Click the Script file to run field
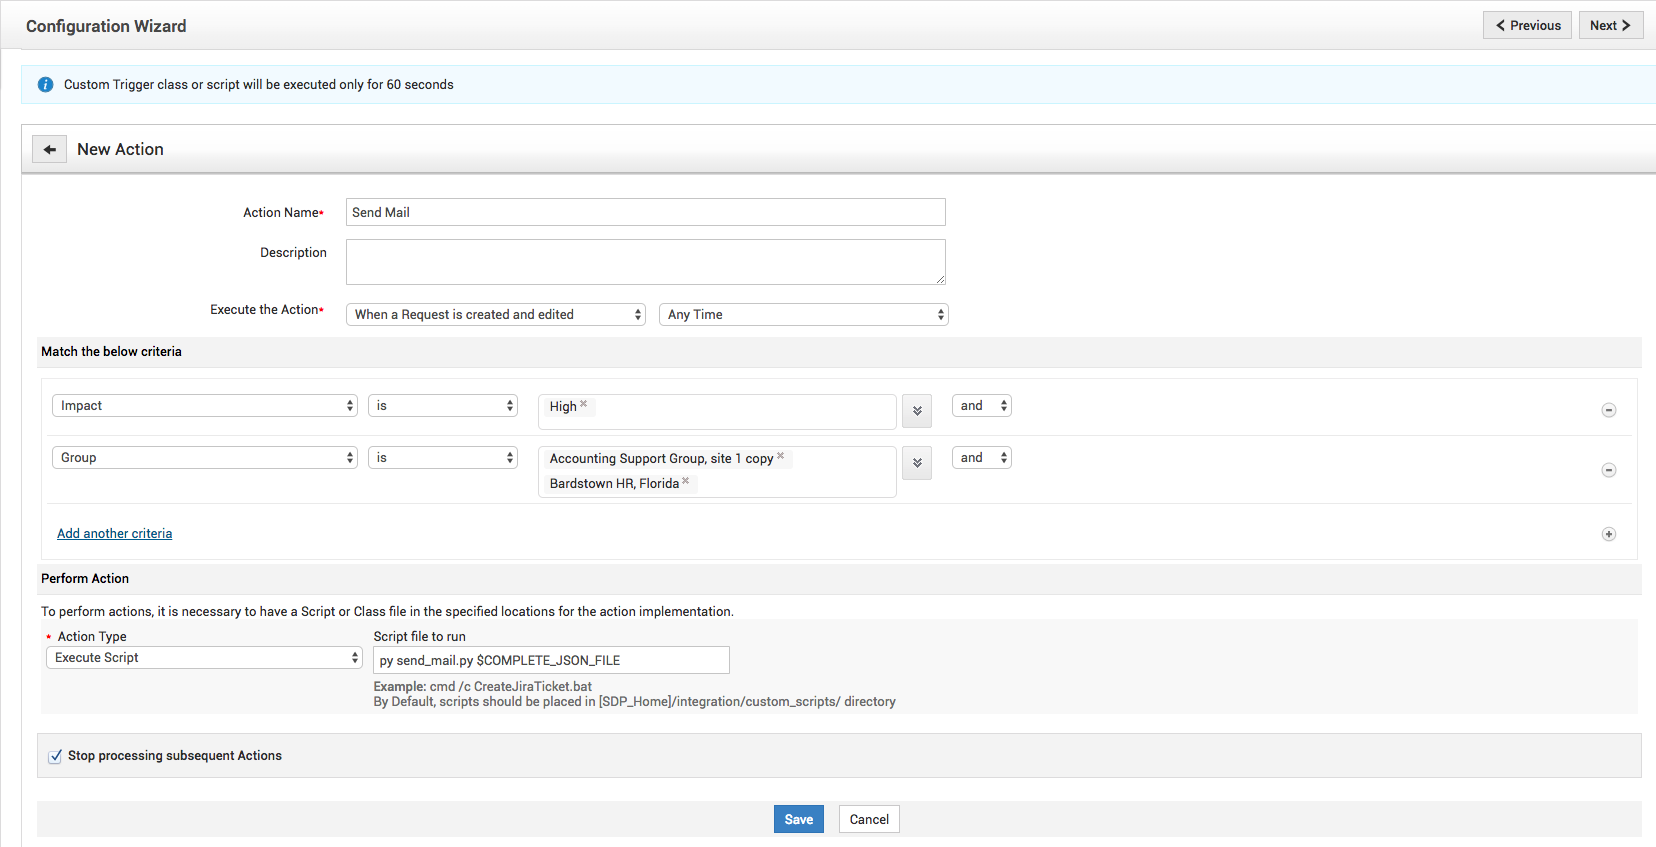The width and height of the screenshot is (1656, 847). [551, 661]
